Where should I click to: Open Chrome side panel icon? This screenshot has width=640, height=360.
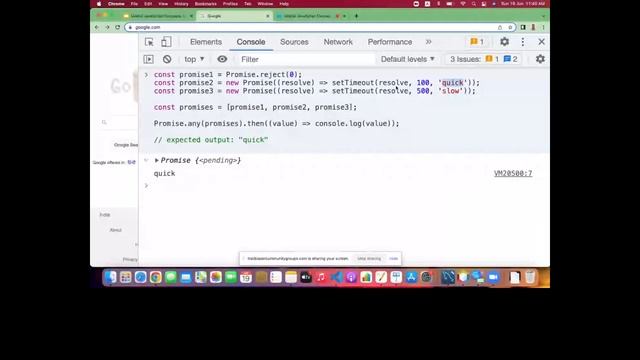click(523, 27)
